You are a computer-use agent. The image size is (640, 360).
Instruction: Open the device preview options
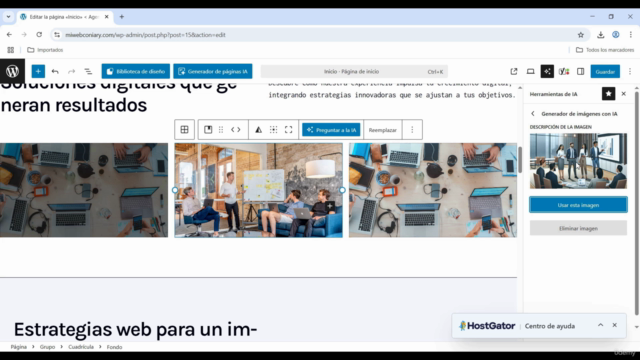point(531,71)
